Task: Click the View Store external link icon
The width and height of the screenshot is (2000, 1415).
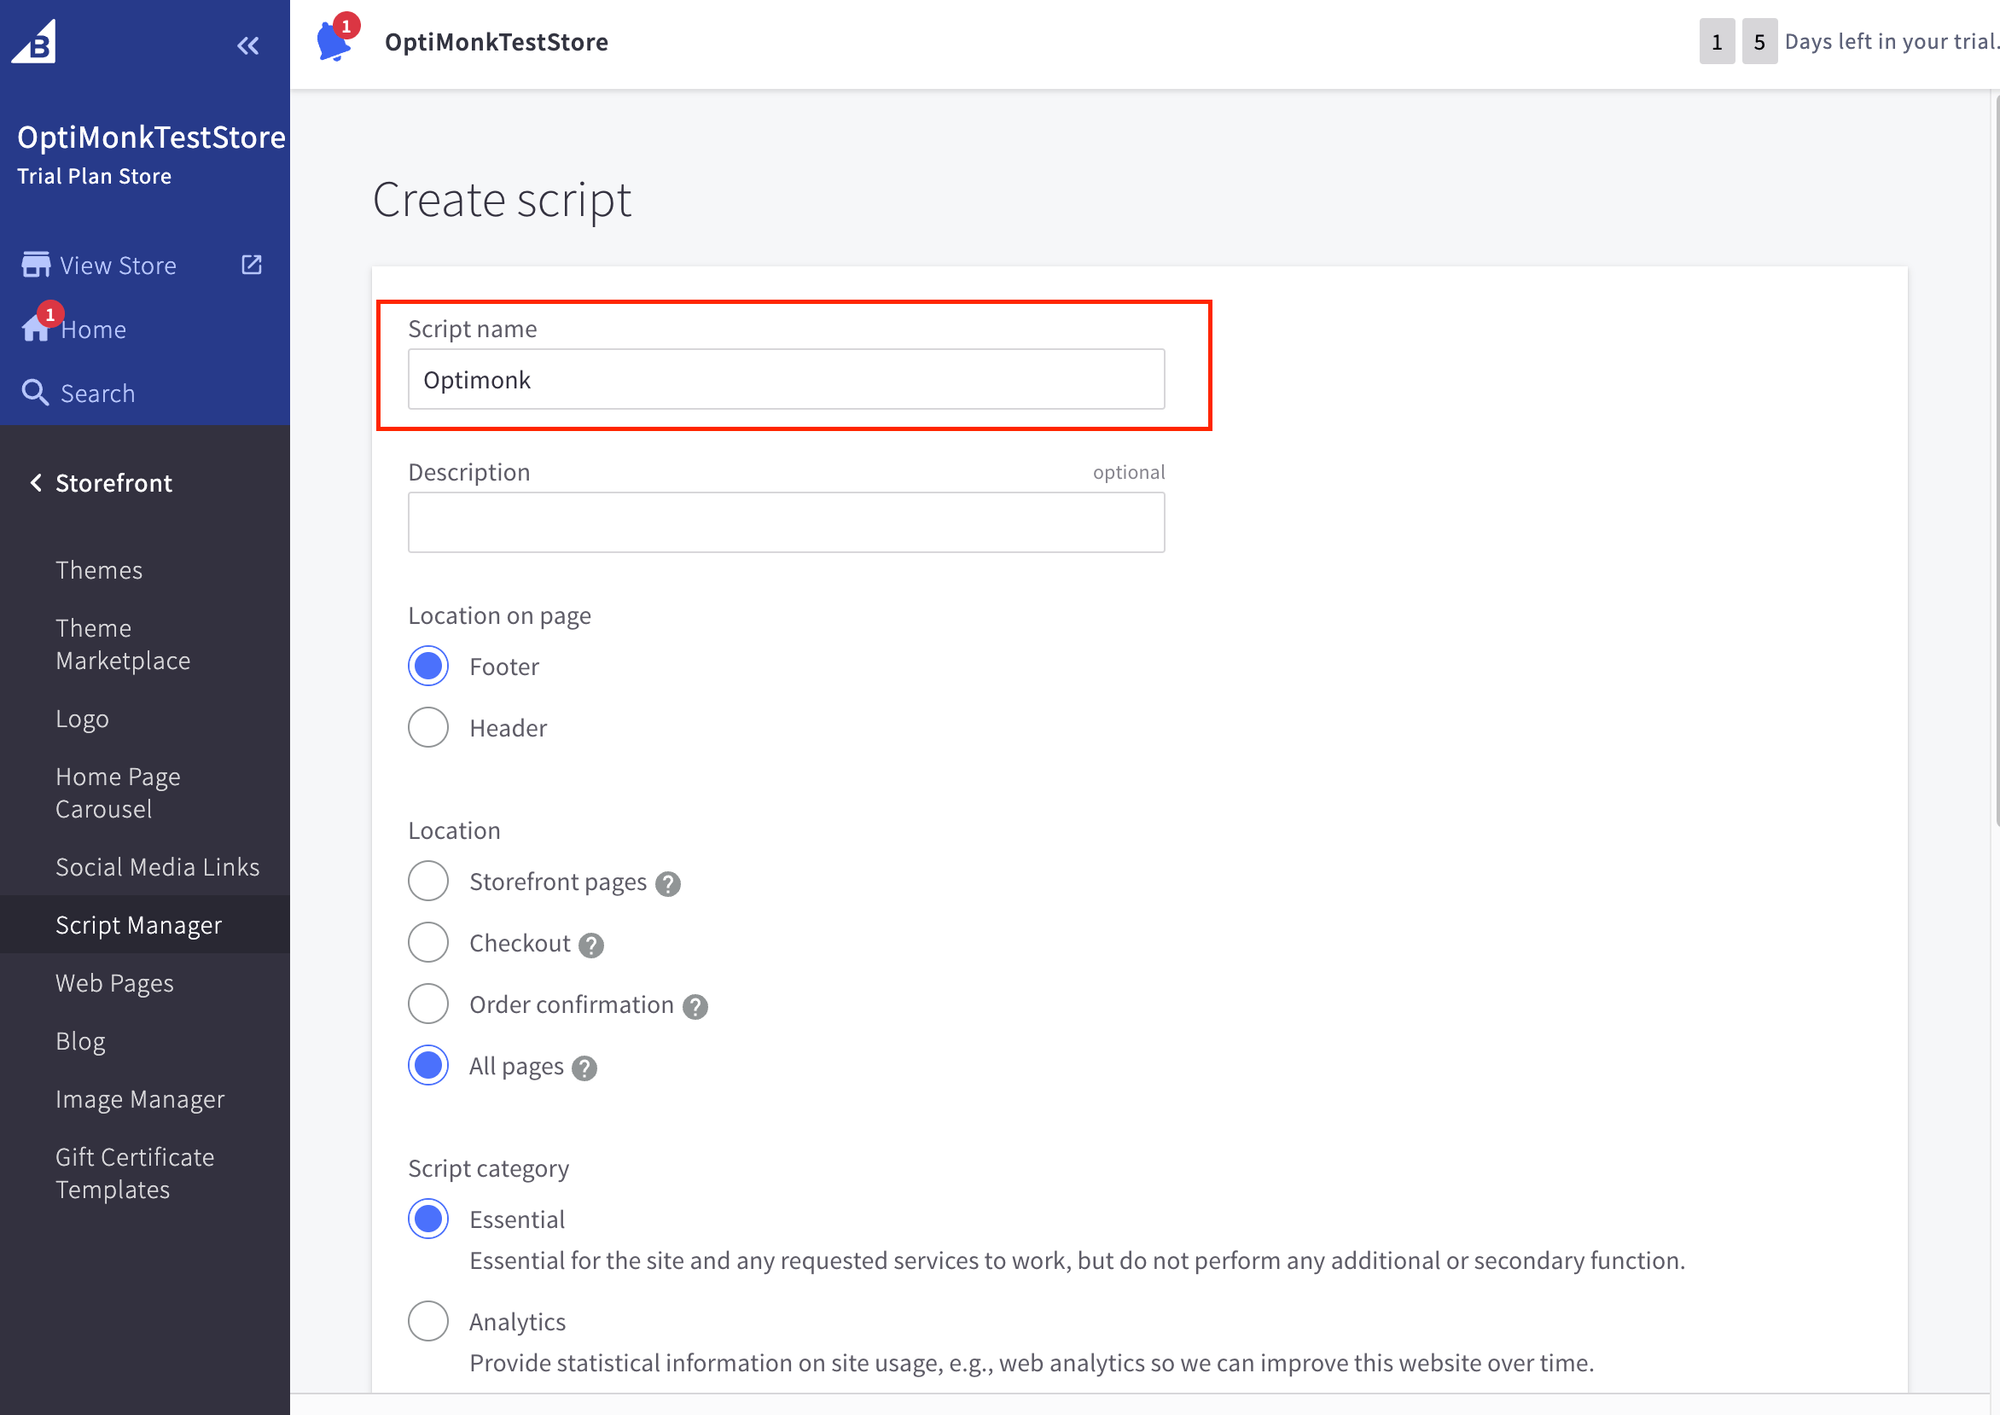Action: [252, 264]
